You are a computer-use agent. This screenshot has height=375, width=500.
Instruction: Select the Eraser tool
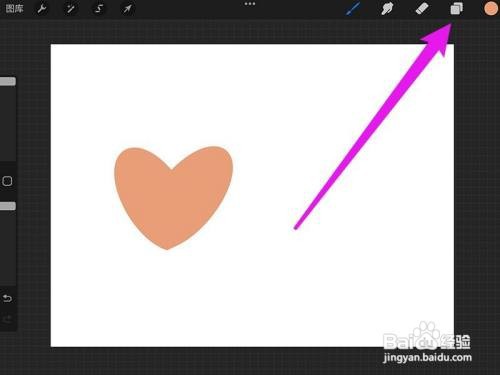coord(422,9)
